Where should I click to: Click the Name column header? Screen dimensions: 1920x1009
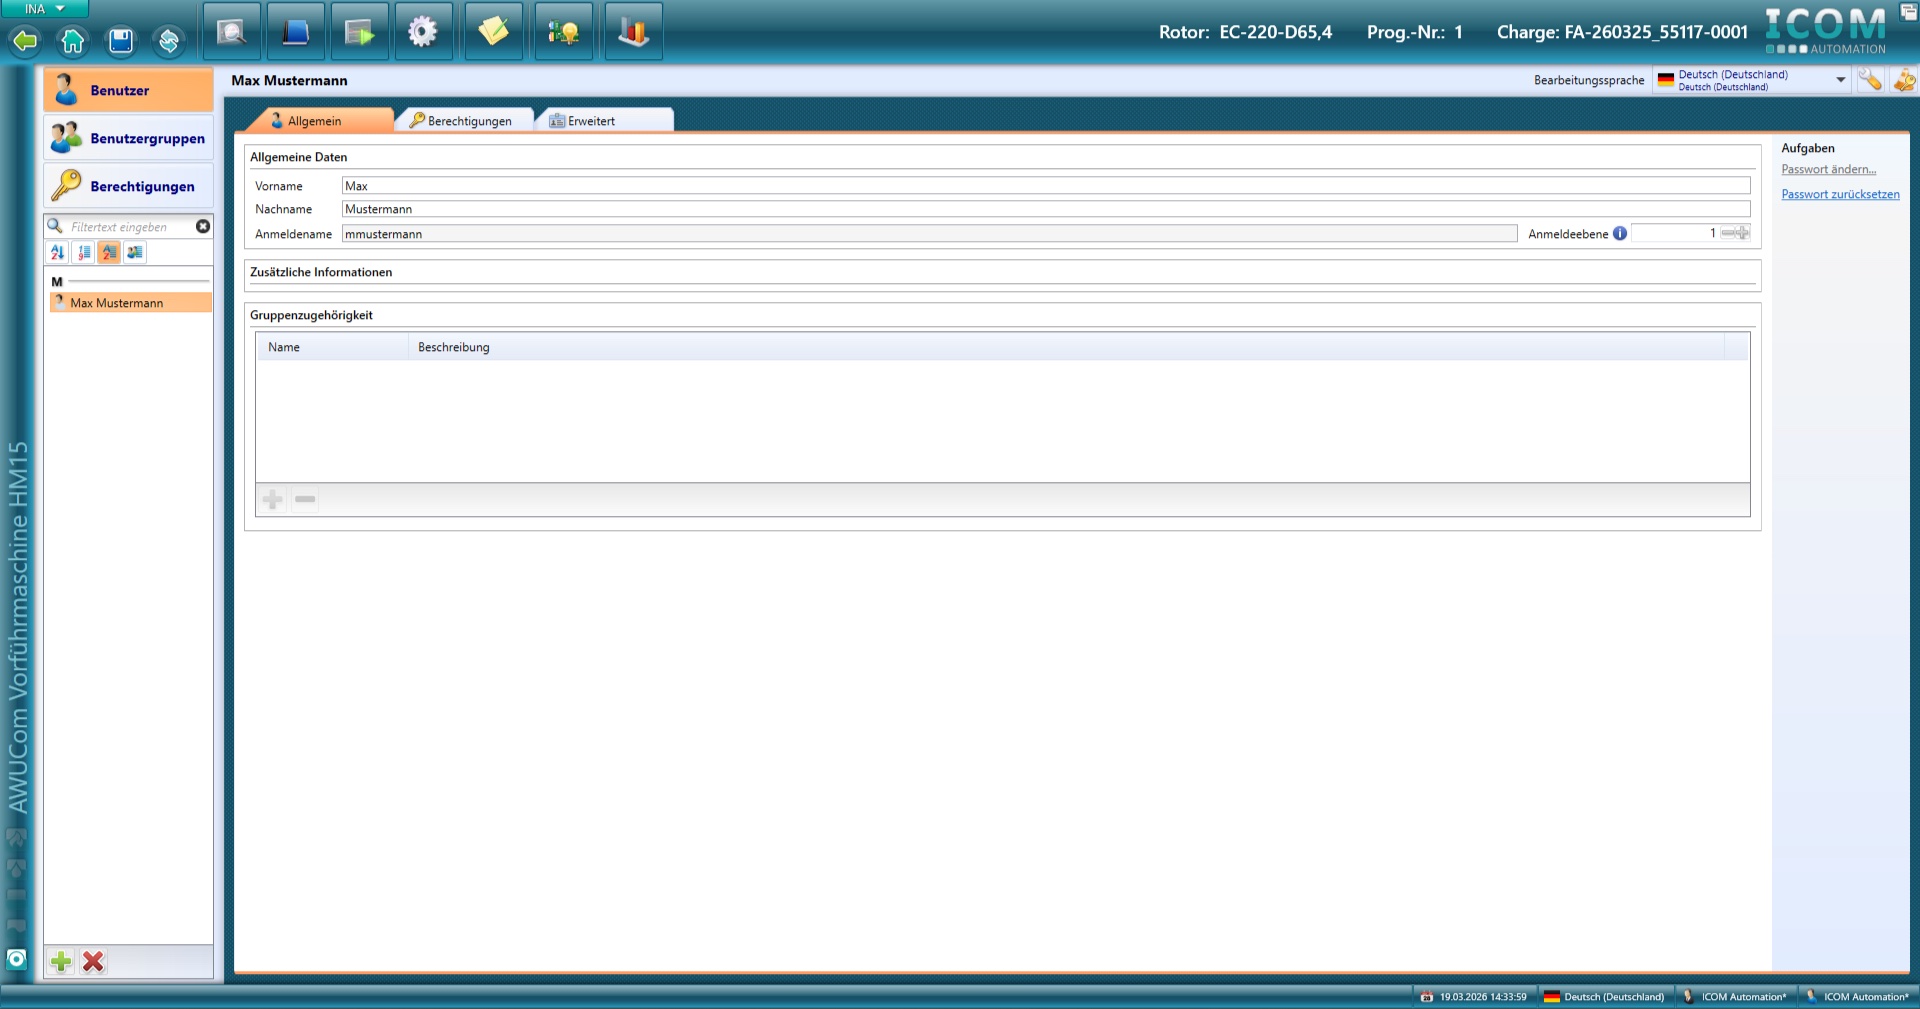(x=333, y=347)
